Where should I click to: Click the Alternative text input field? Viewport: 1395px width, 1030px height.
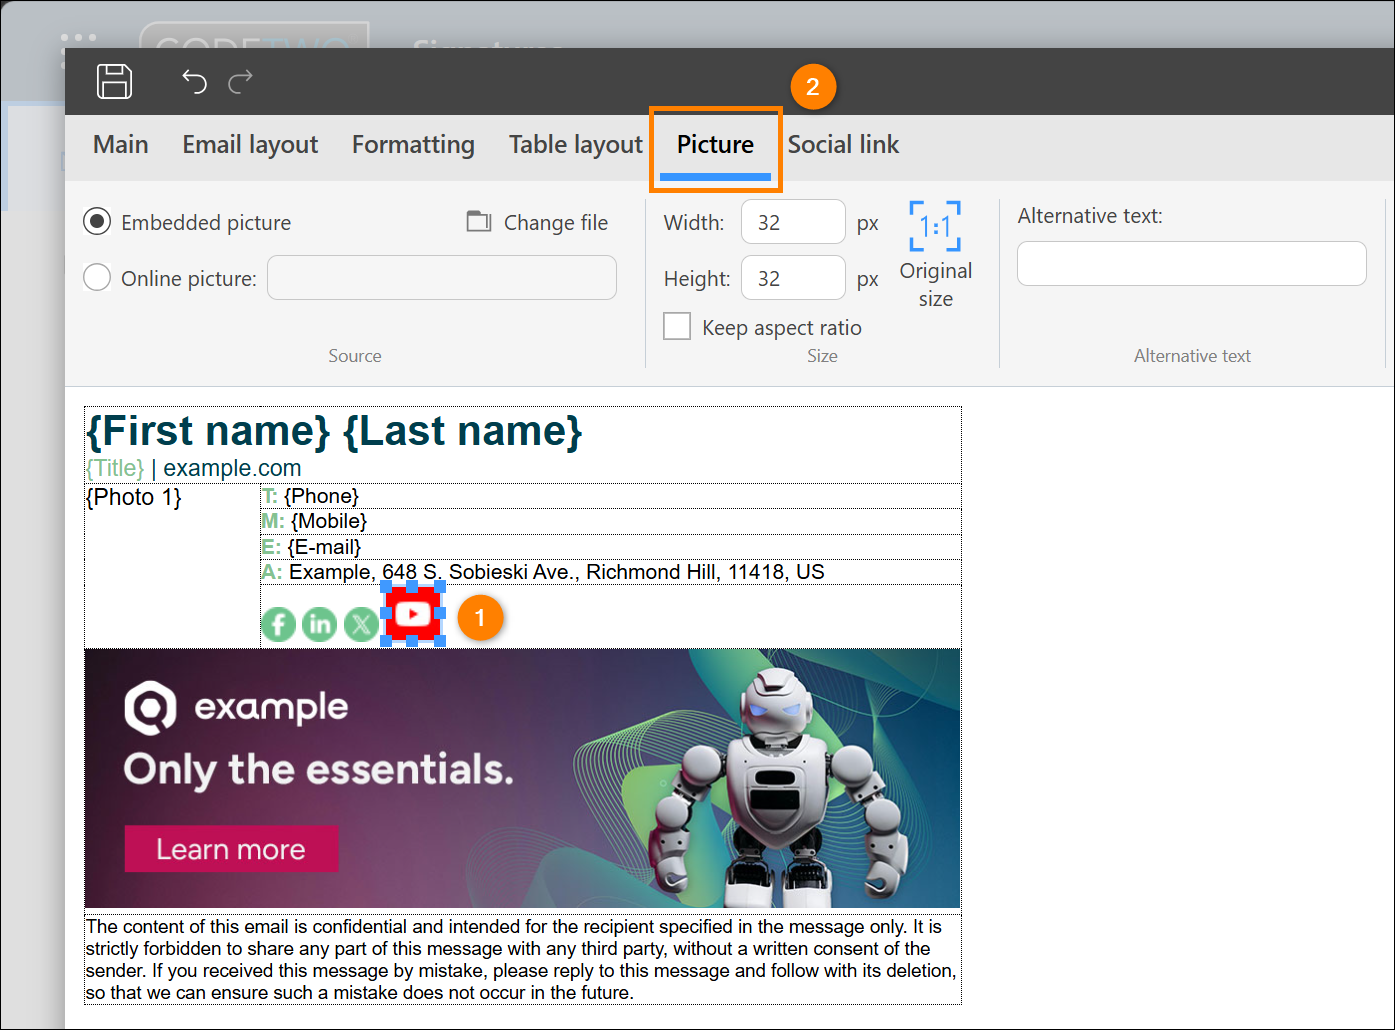(1191, 263)
